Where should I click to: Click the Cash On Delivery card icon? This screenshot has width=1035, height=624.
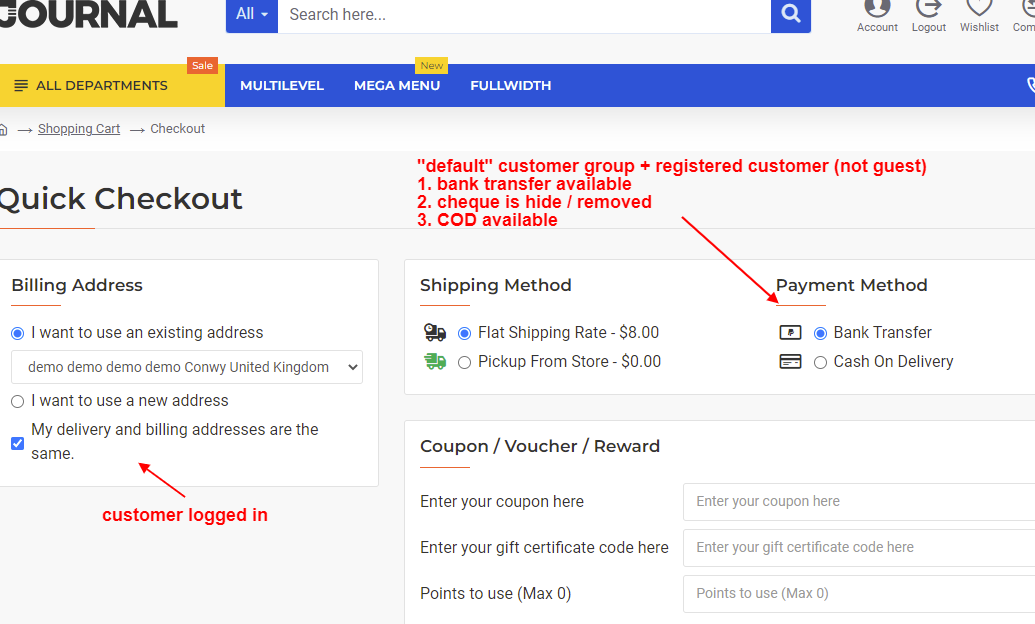(x=790, y=362)
